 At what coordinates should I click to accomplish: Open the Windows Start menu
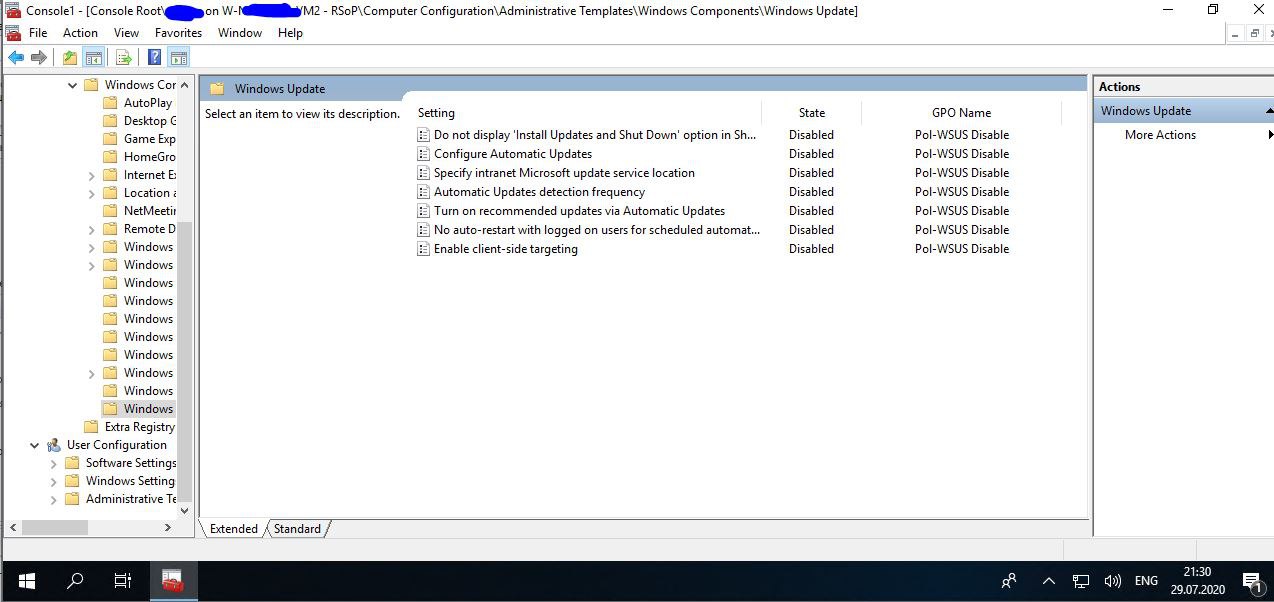pyautogui.click(x=27, y=581)
